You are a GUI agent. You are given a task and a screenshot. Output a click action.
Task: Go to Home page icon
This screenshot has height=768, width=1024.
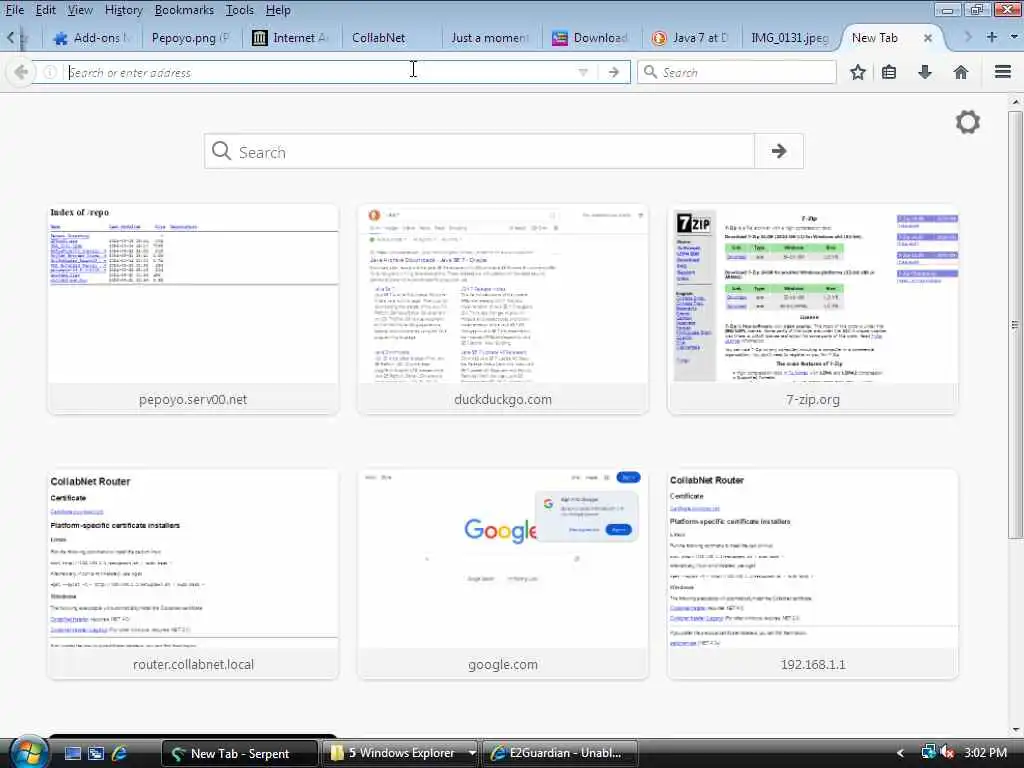click(961, 72)
